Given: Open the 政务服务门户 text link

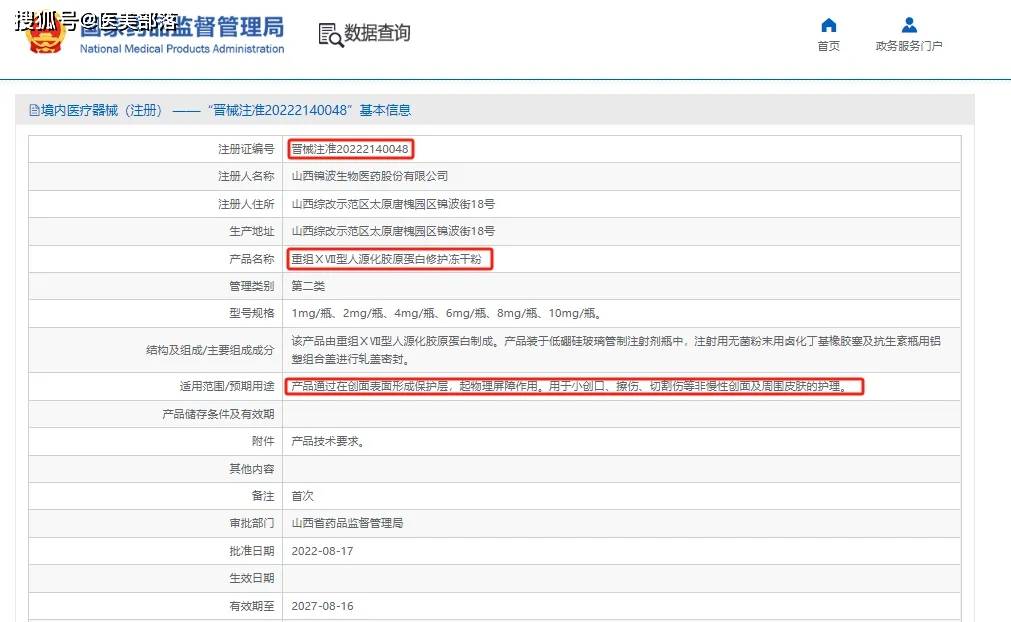Looking at the screenshot, I should point(908,46).
